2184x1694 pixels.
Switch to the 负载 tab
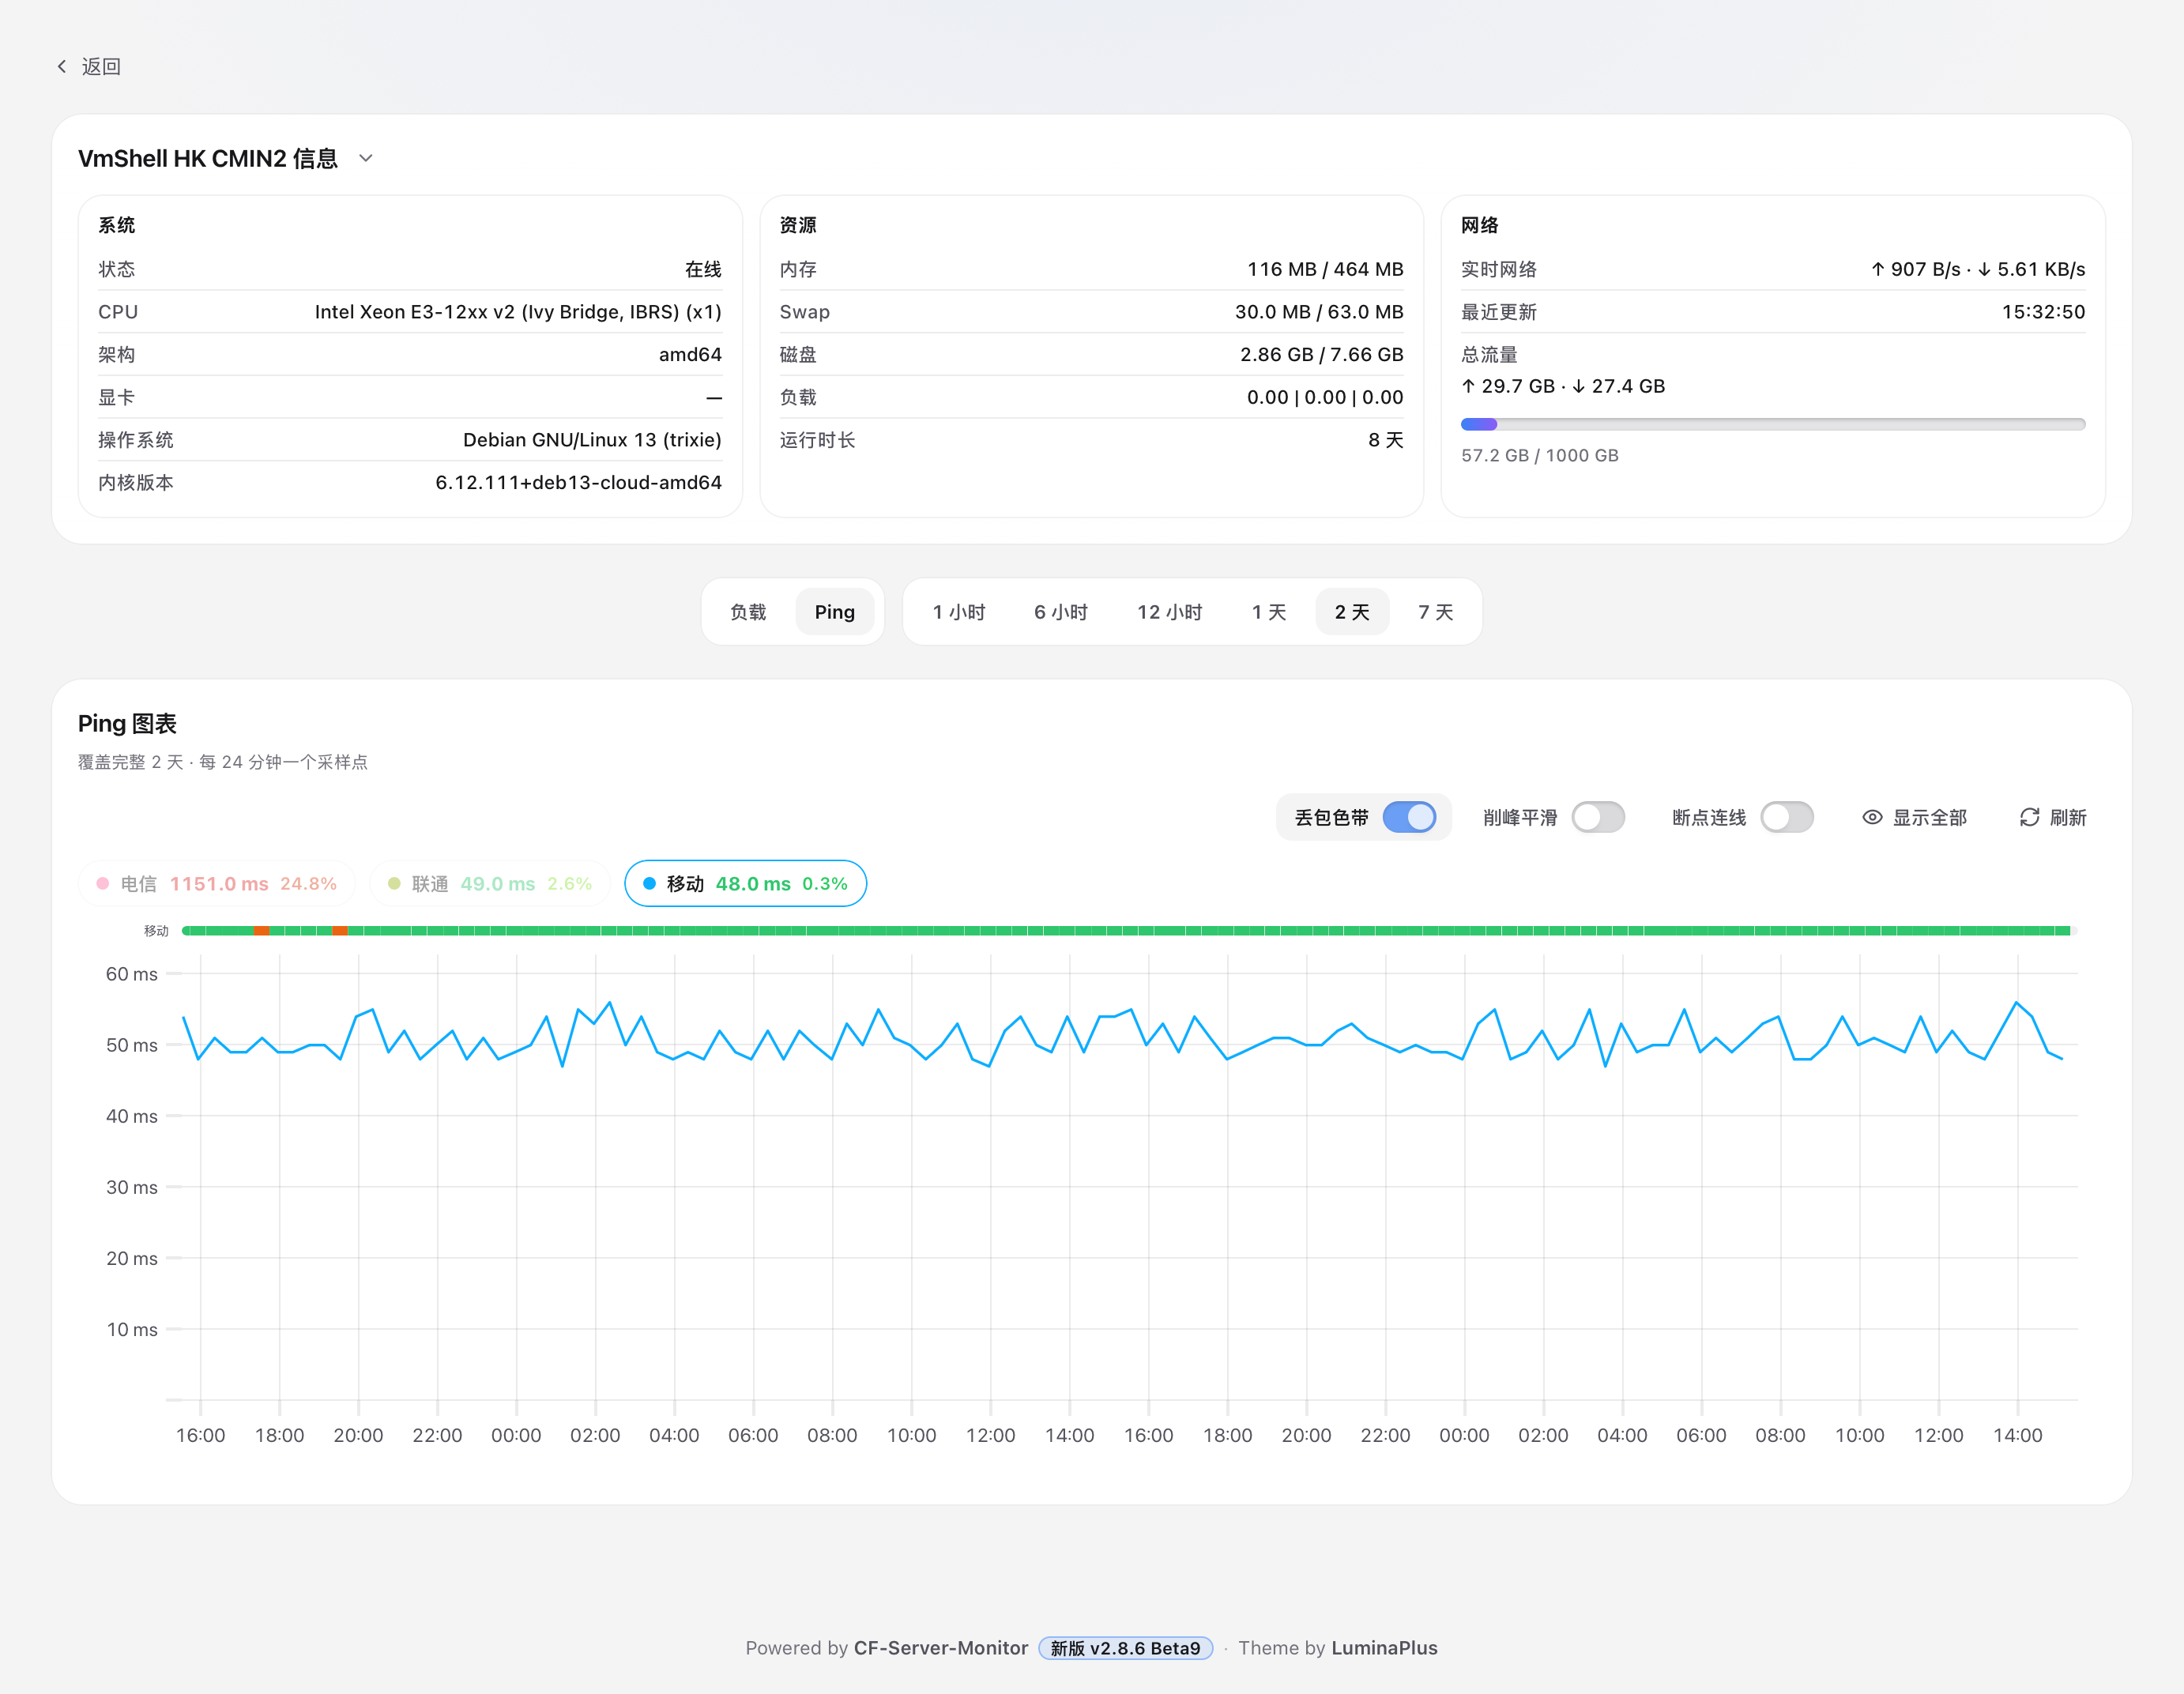[x=748, y=611]
